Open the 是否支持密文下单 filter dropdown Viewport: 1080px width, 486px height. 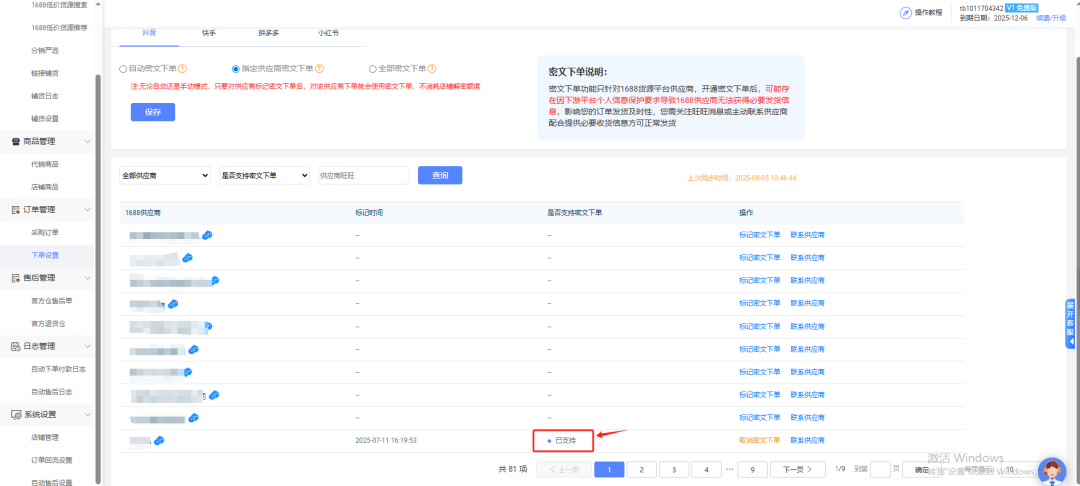264,175
